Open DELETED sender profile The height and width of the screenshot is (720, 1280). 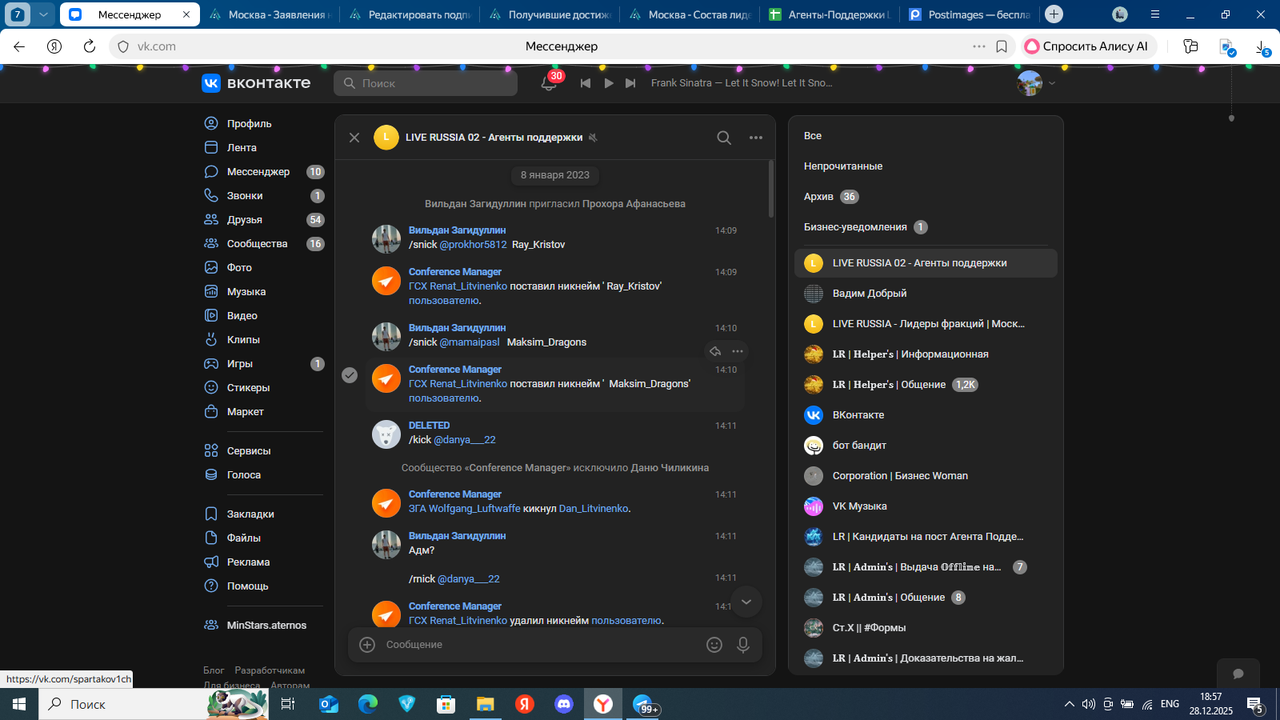click(429, 426)
